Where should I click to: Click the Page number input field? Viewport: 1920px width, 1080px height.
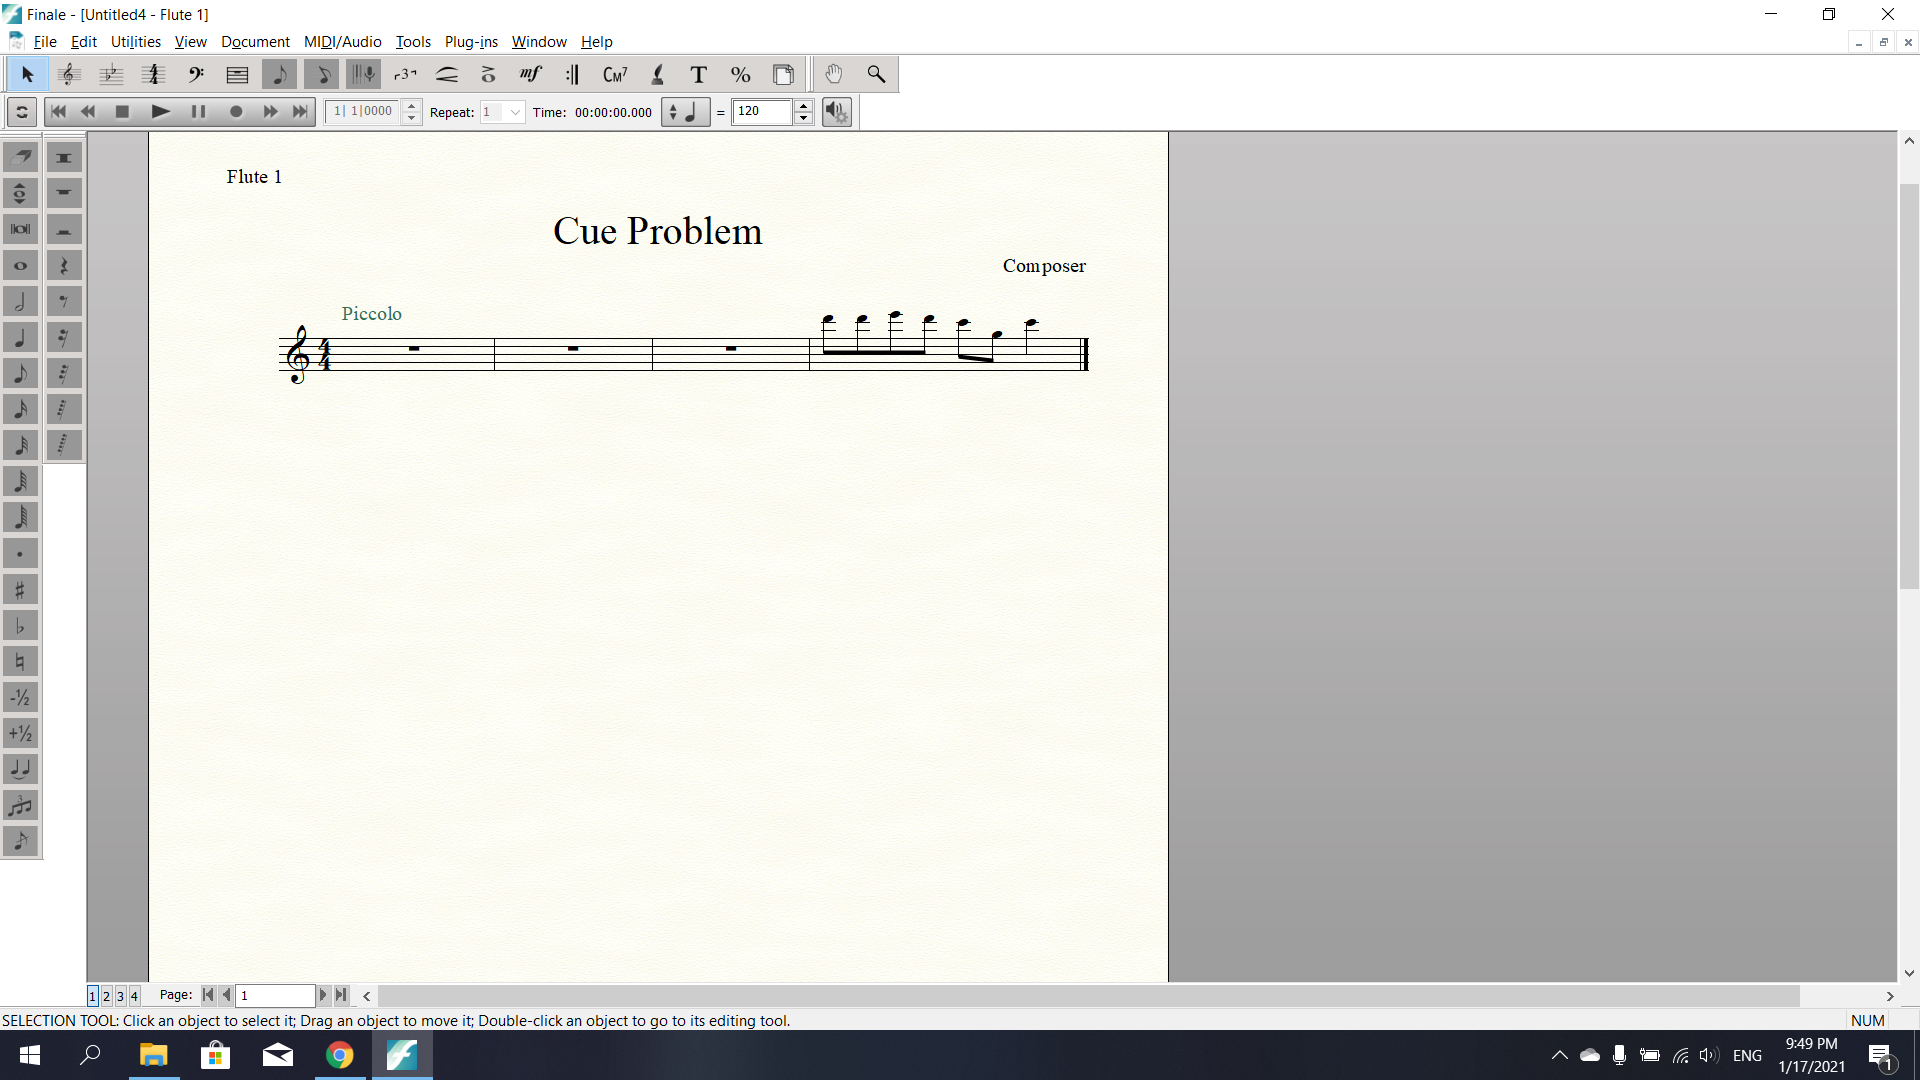pyautogui.click(x=275, y=996)
